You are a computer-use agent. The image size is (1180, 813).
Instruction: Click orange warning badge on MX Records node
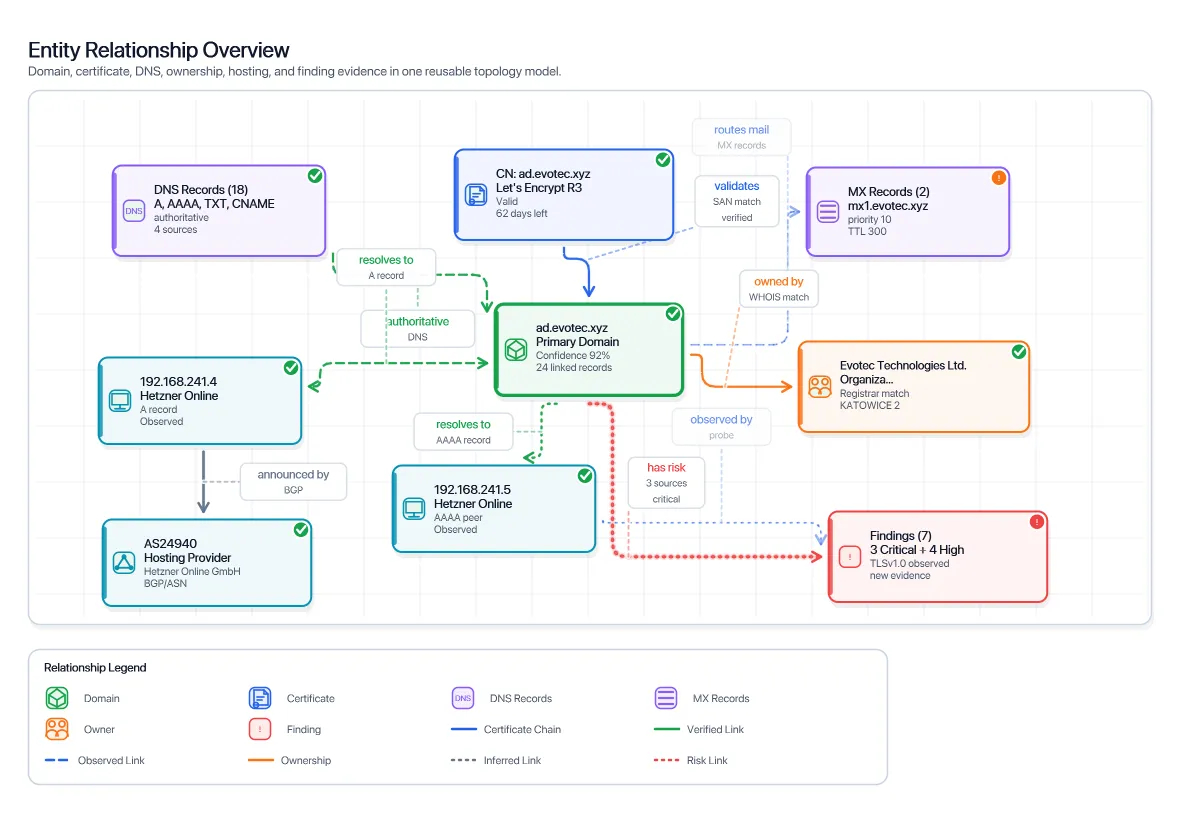[x=999, y=178]
